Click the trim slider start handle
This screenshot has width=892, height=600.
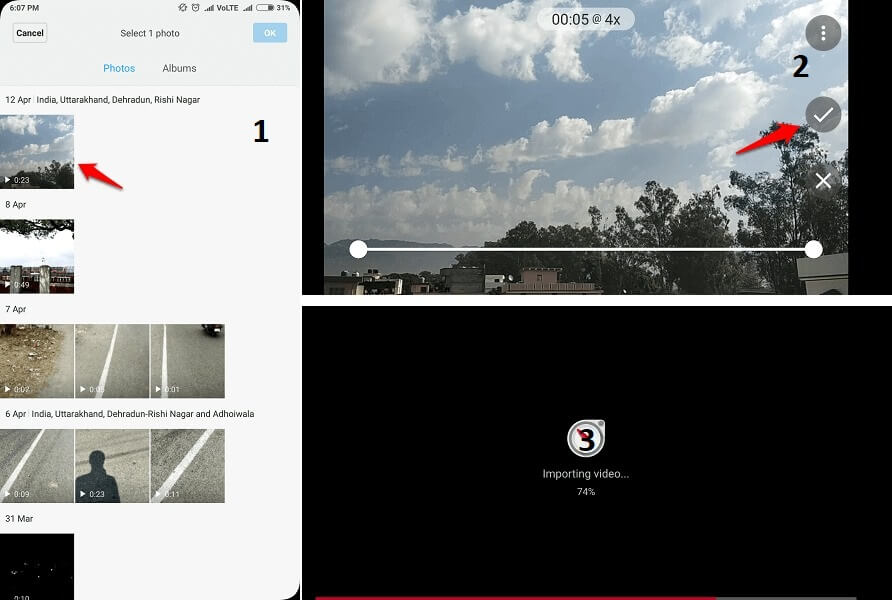coord(358,249)
